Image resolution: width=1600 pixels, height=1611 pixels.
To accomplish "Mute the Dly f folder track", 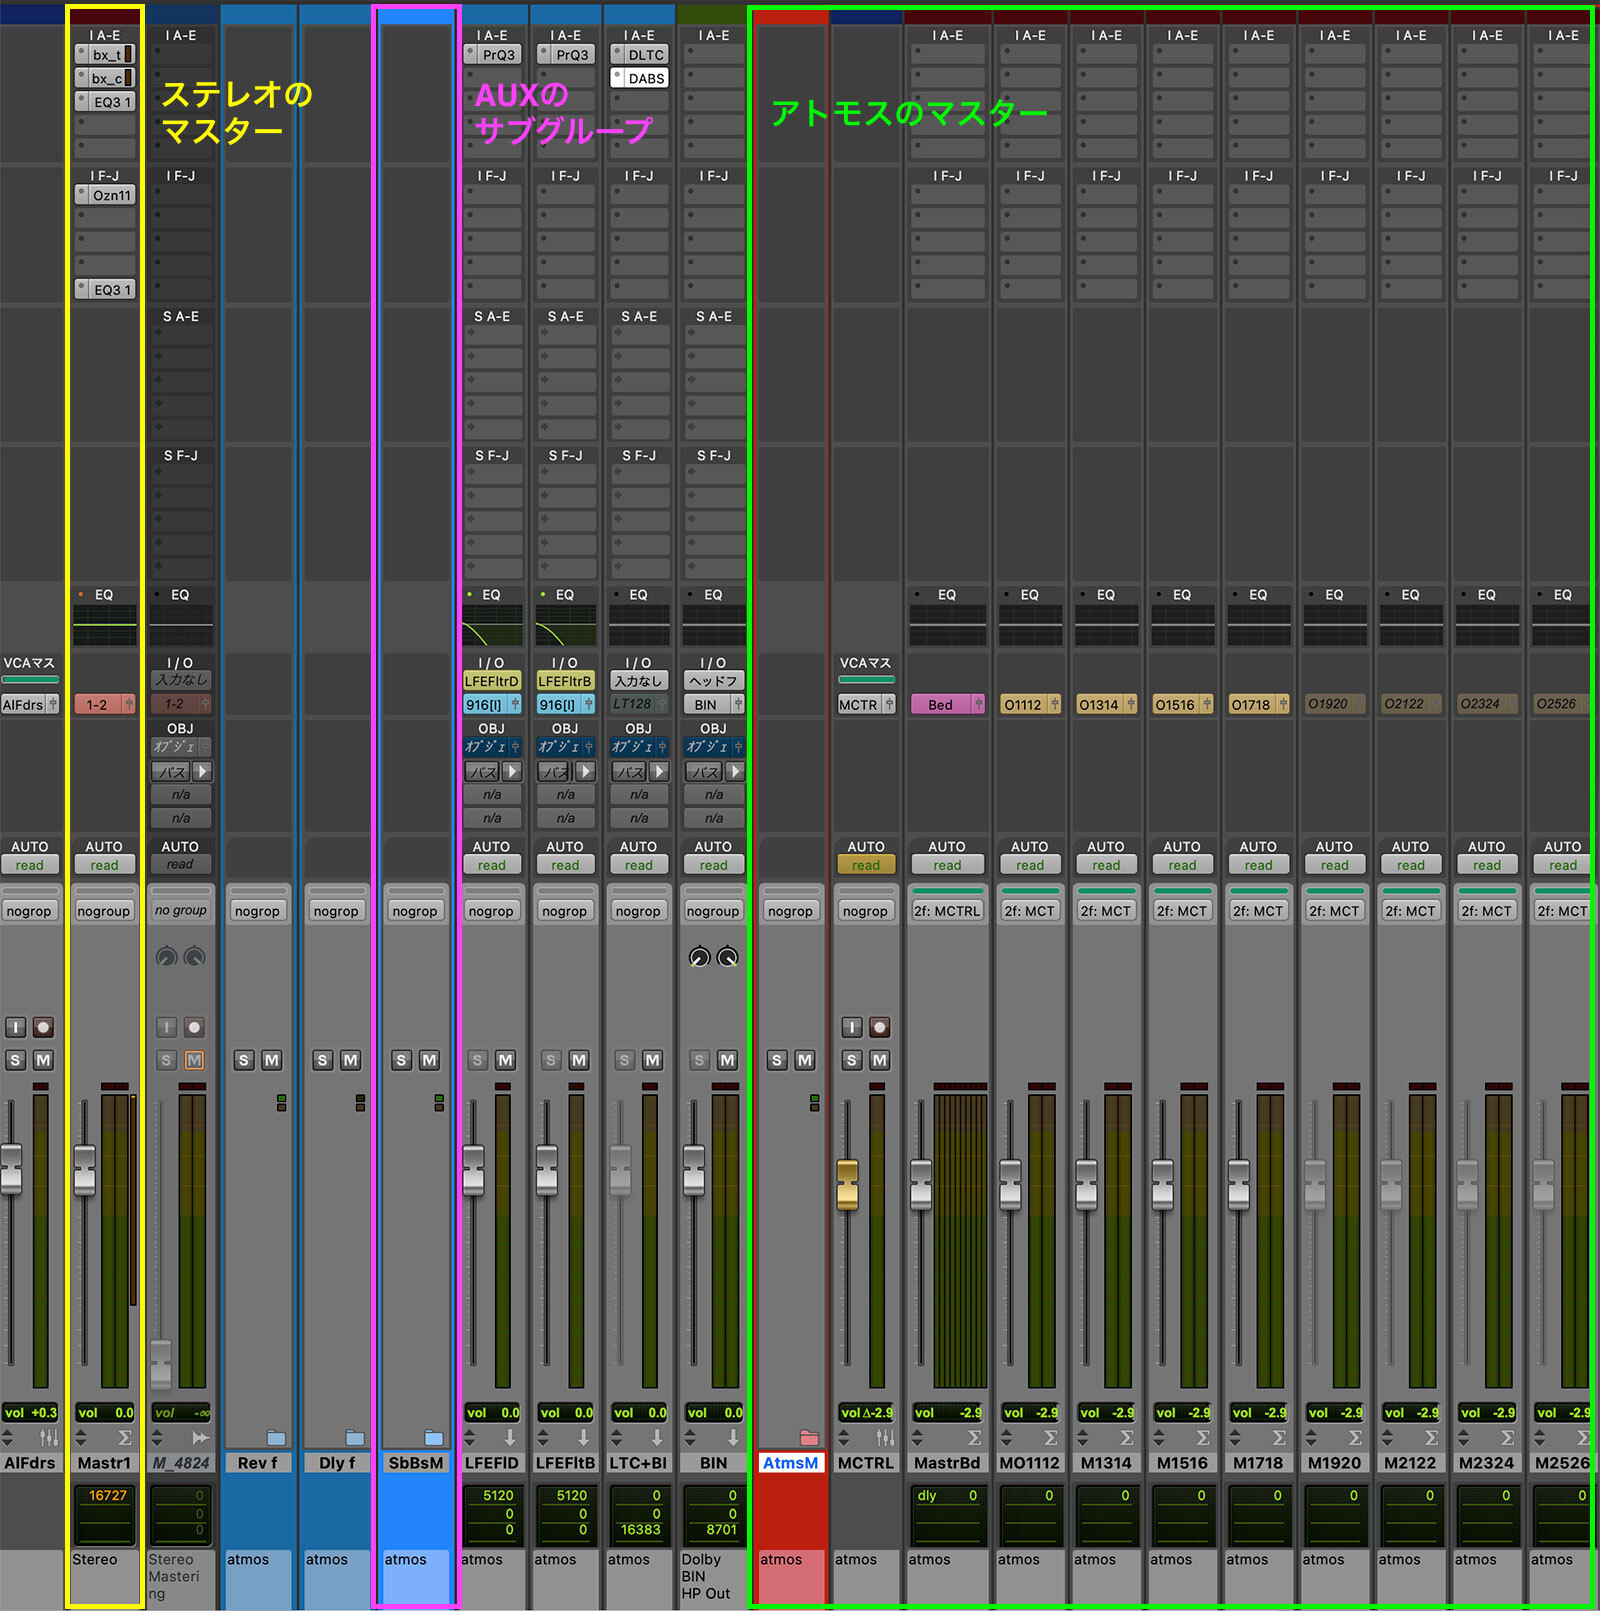I will coord(350,1060).
